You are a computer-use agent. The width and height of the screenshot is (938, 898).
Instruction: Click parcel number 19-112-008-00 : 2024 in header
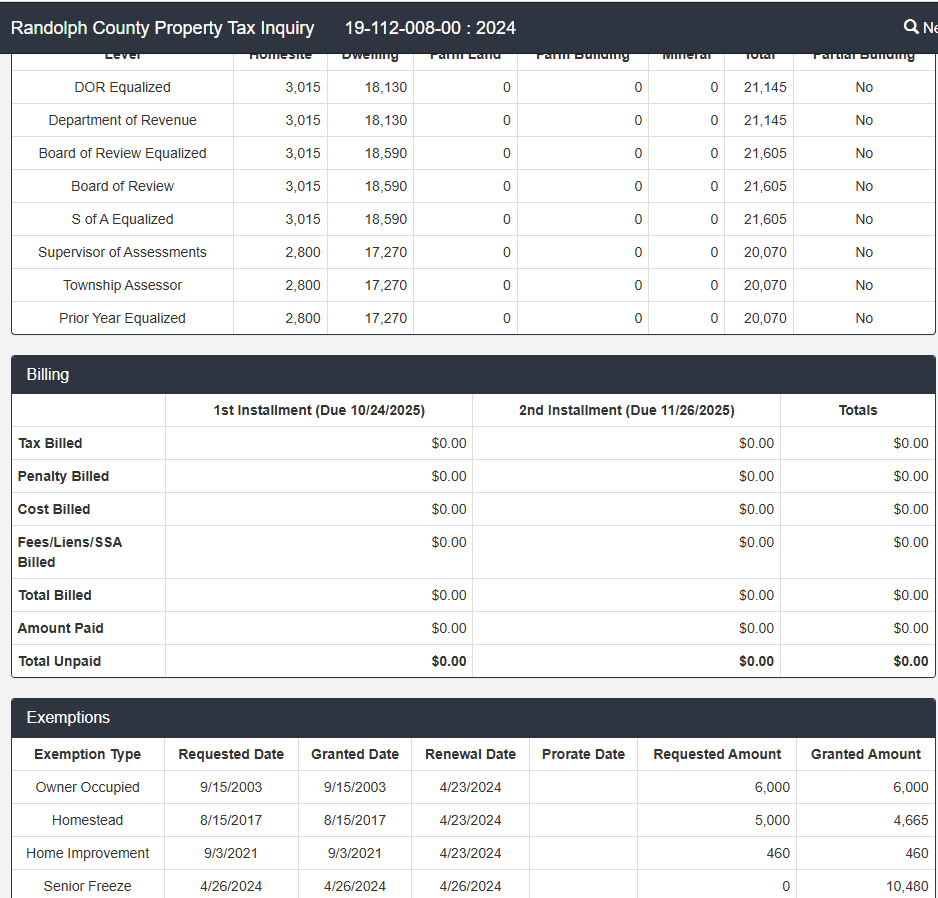430,28
